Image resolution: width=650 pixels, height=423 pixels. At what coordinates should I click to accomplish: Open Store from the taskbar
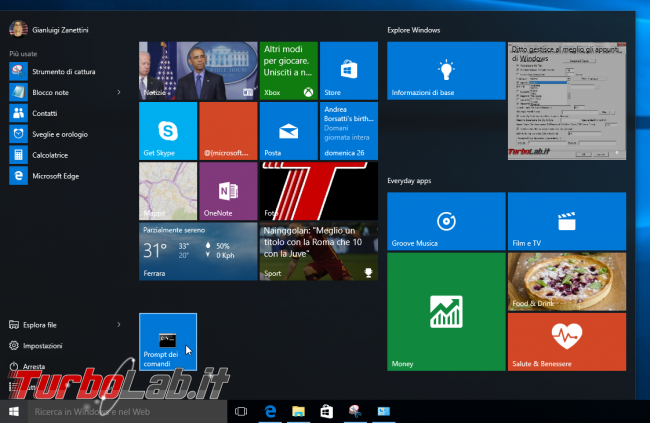pyautogui.click(x=327, y=411)
